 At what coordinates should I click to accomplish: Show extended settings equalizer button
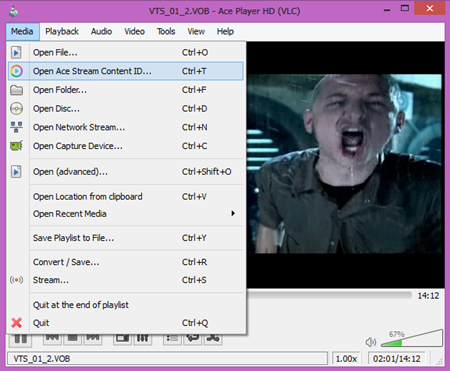(x=143, y=338)
